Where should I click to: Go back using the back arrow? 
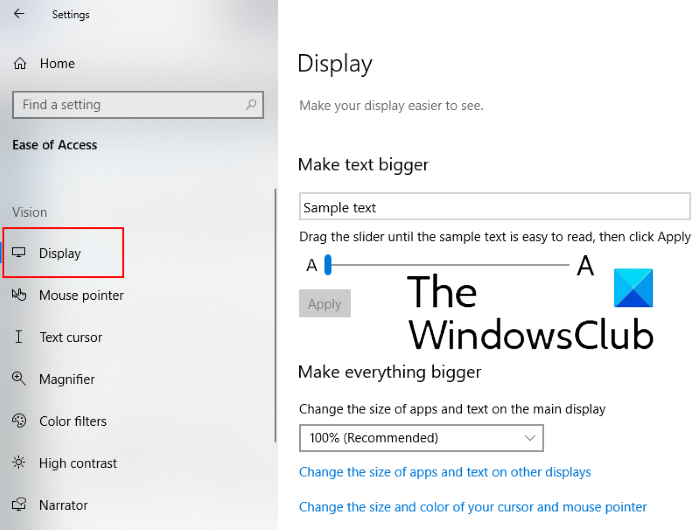(19, 14)
